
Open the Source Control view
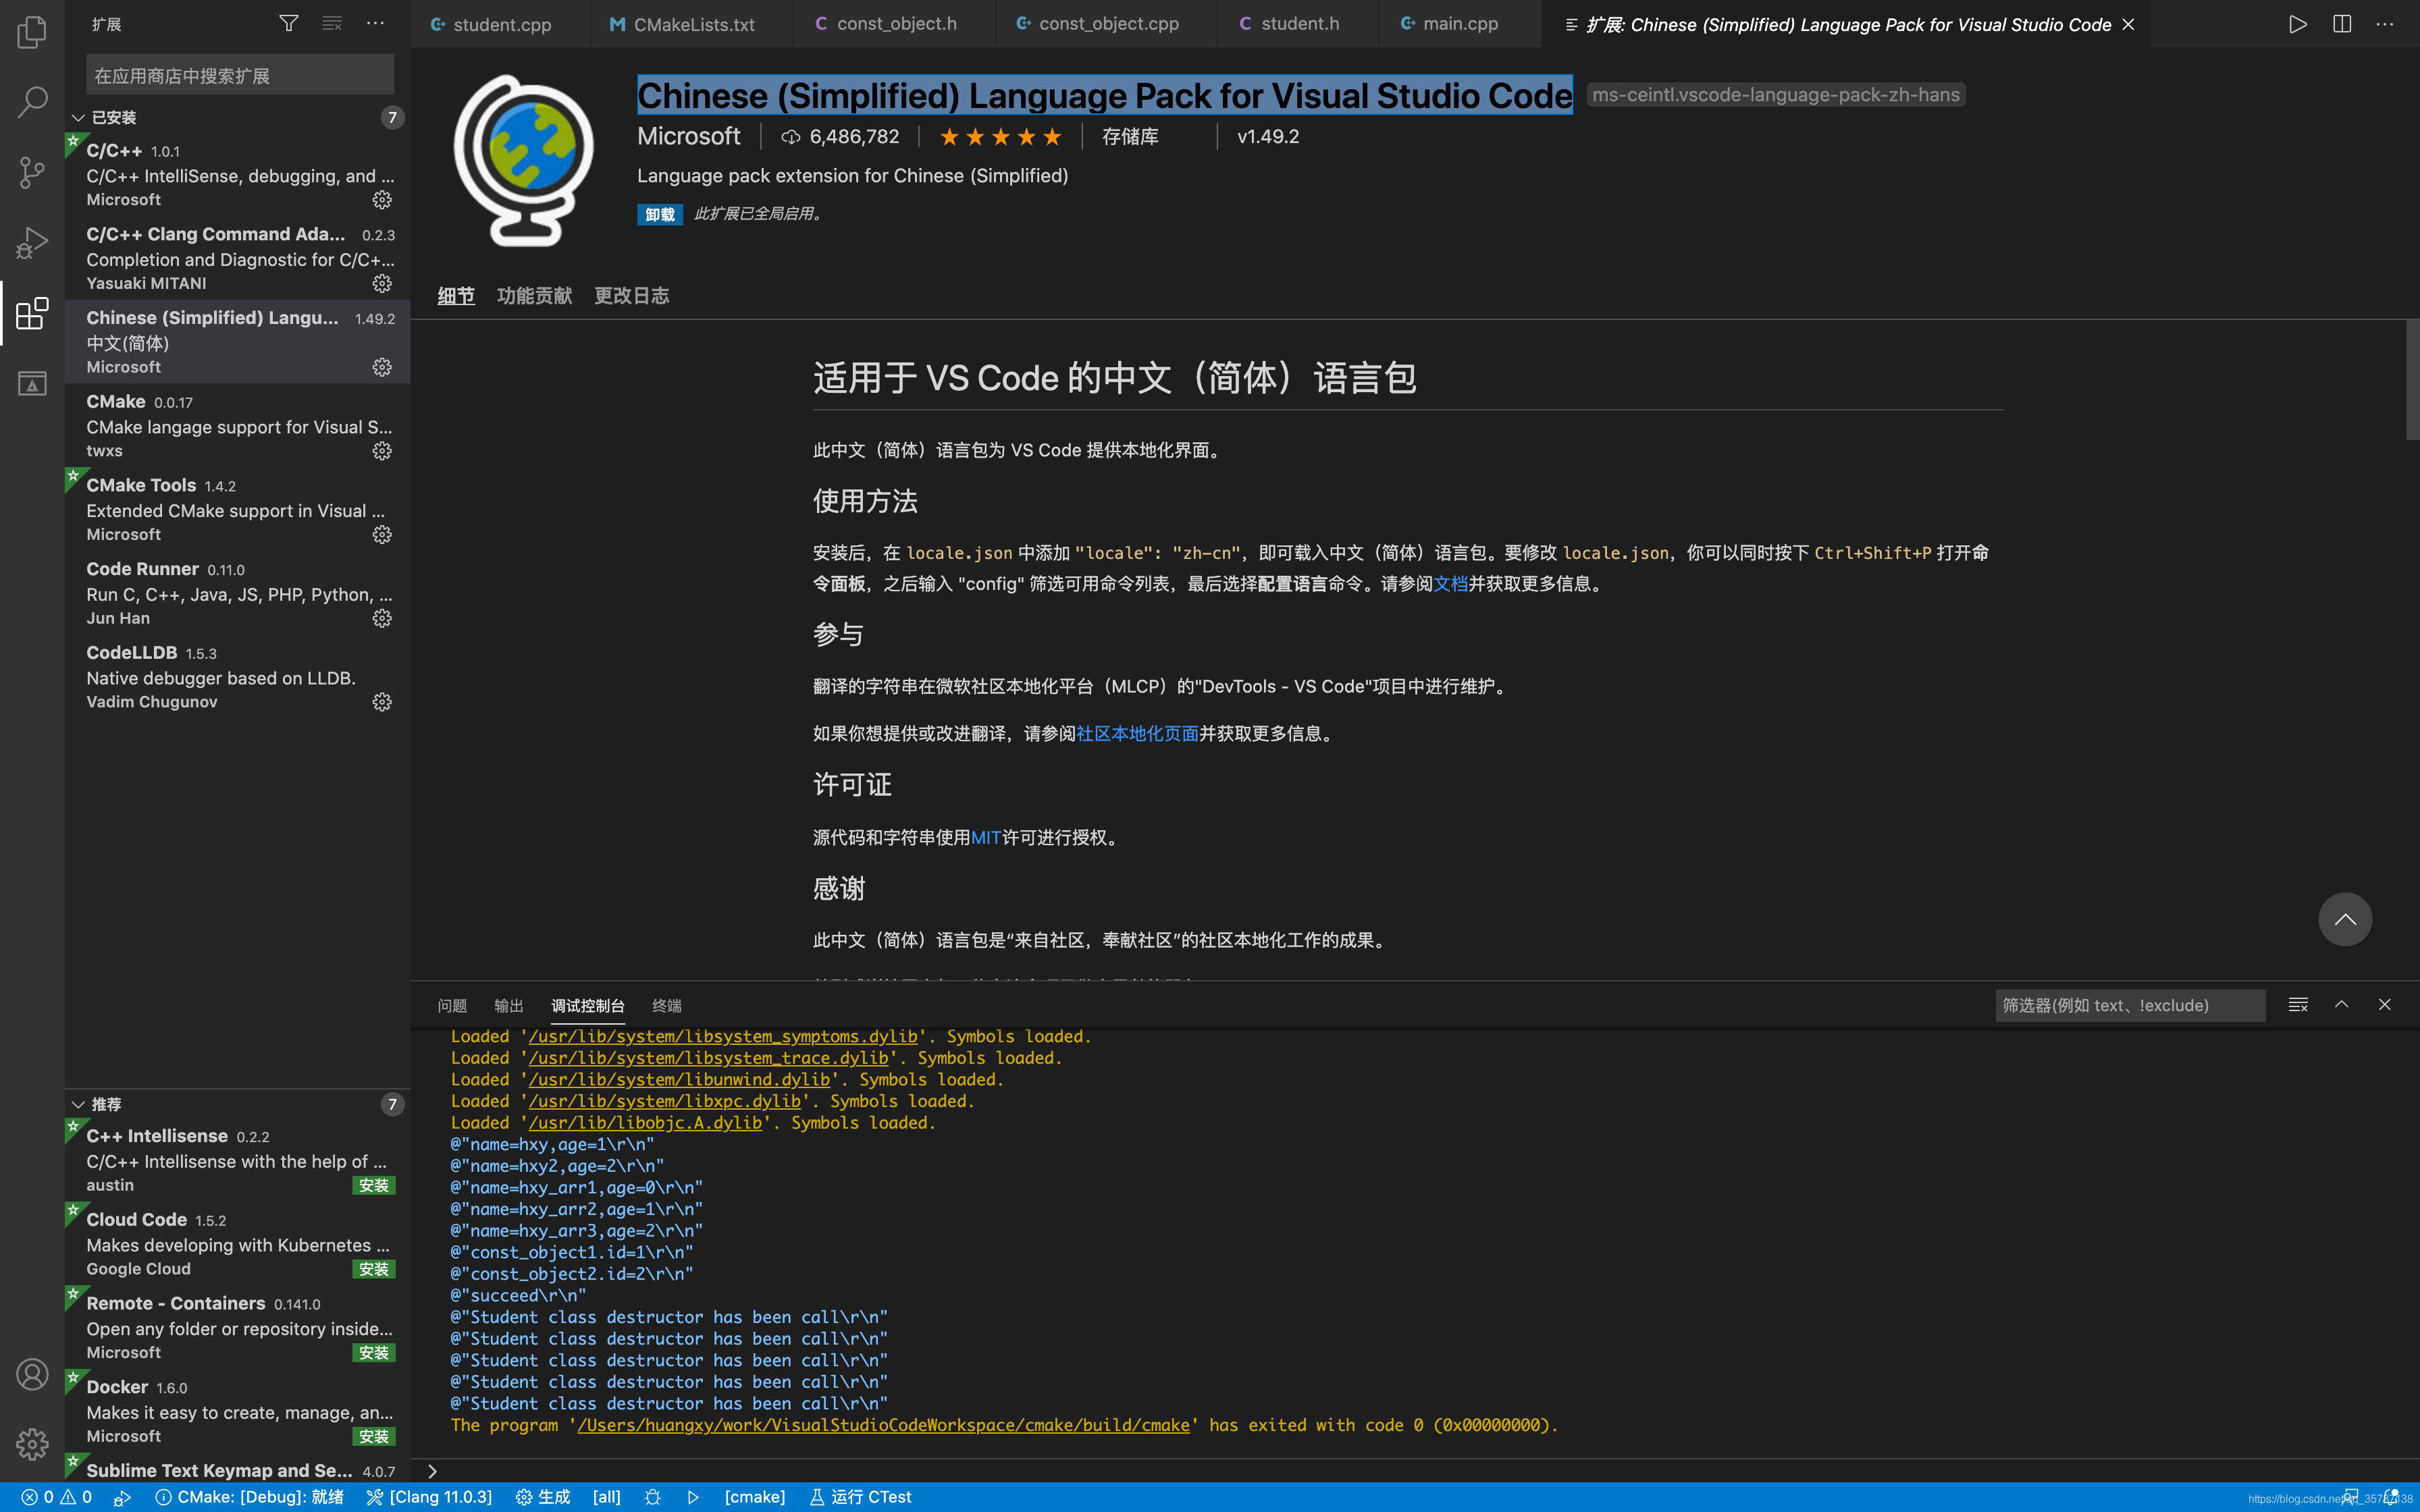(31, 172)
